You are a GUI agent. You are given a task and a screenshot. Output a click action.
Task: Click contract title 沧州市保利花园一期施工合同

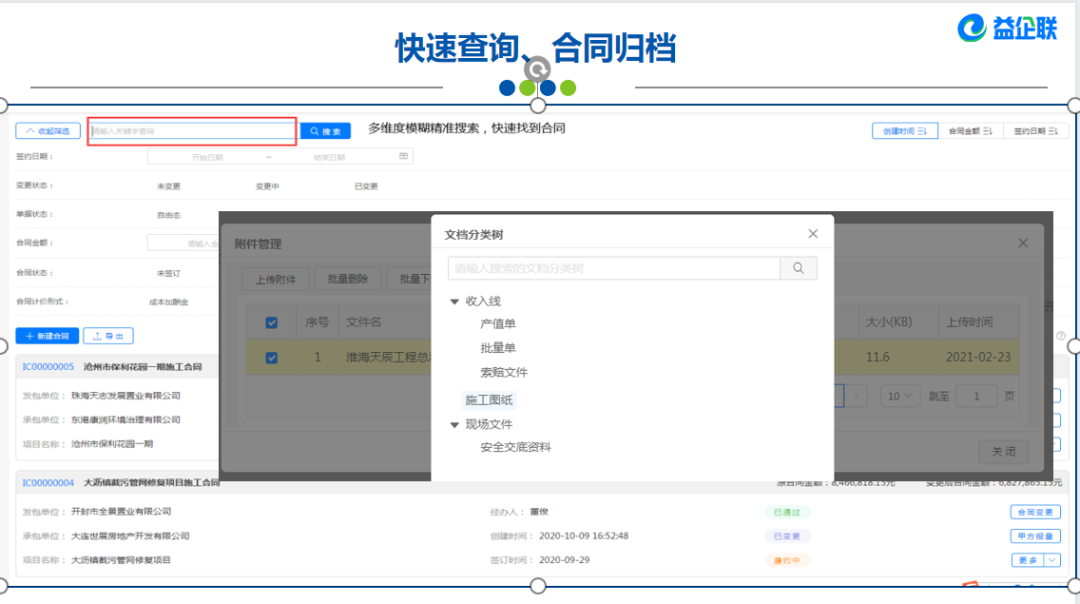point(143,367)
